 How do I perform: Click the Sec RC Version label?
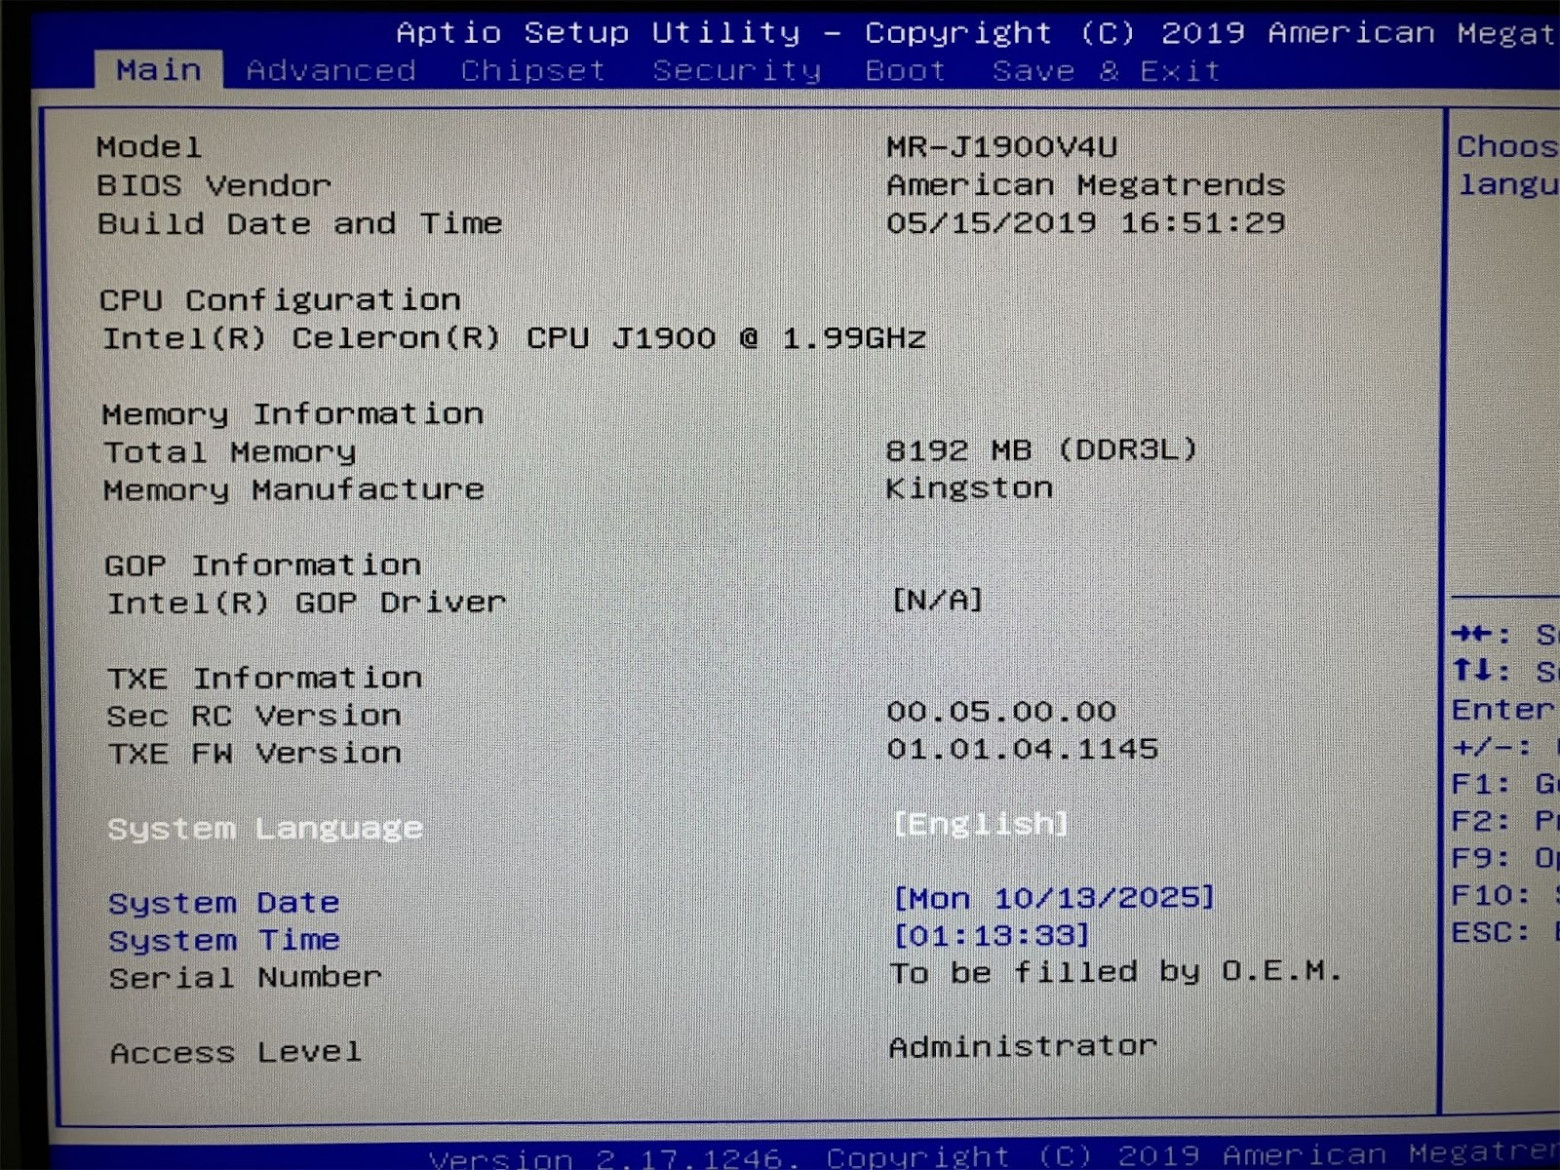coord(254,716)
